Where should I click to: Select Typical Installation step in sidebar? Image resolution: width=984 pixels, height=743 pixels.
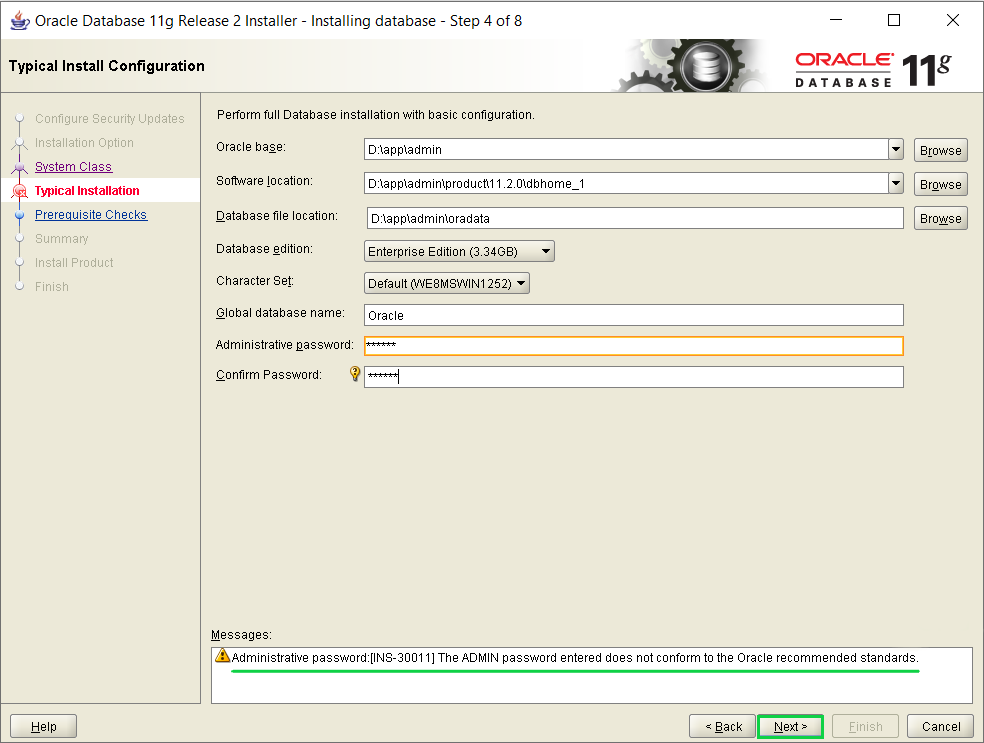pyautogui.click(x=87, y=191)
